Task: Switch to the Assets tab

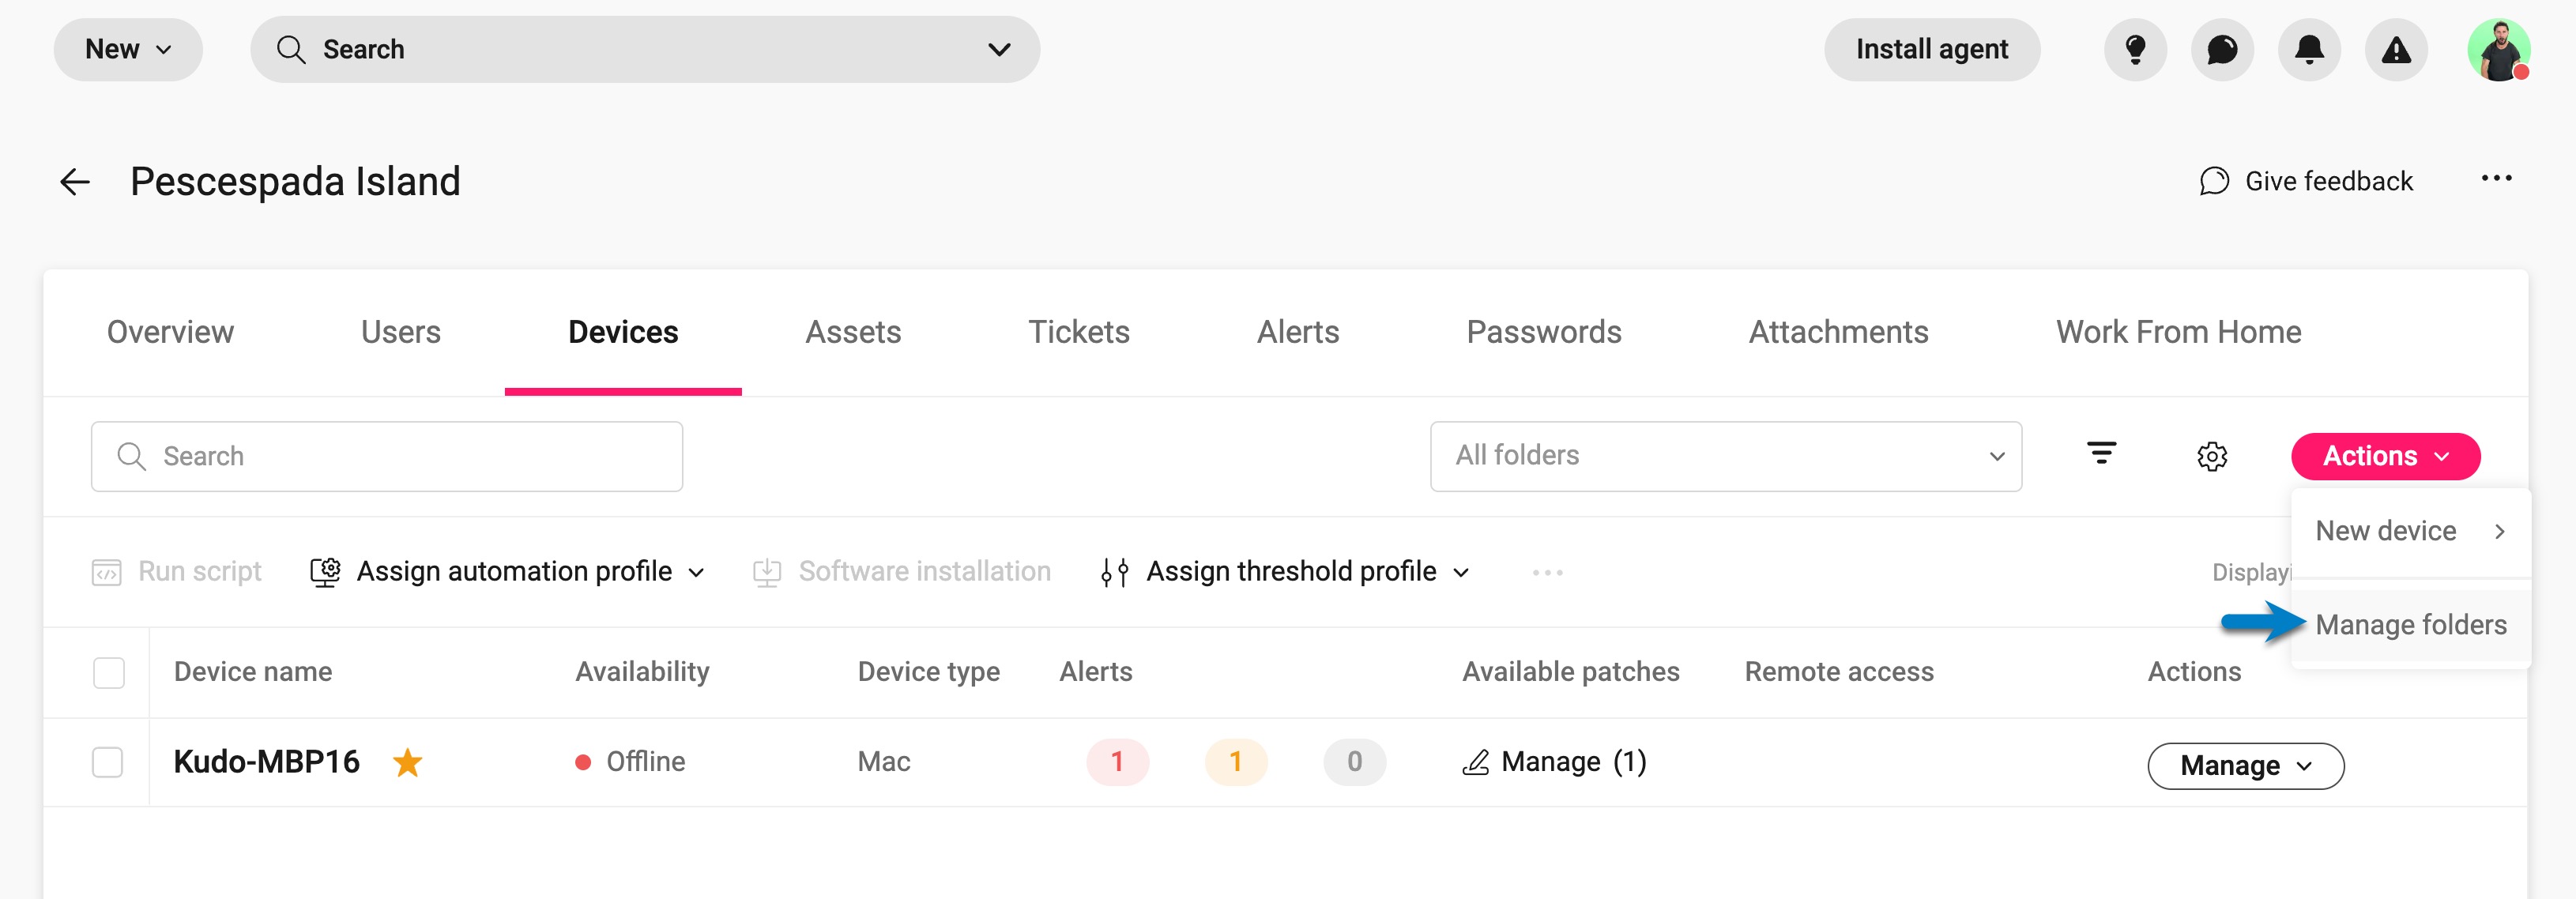Action: point(853,332)
